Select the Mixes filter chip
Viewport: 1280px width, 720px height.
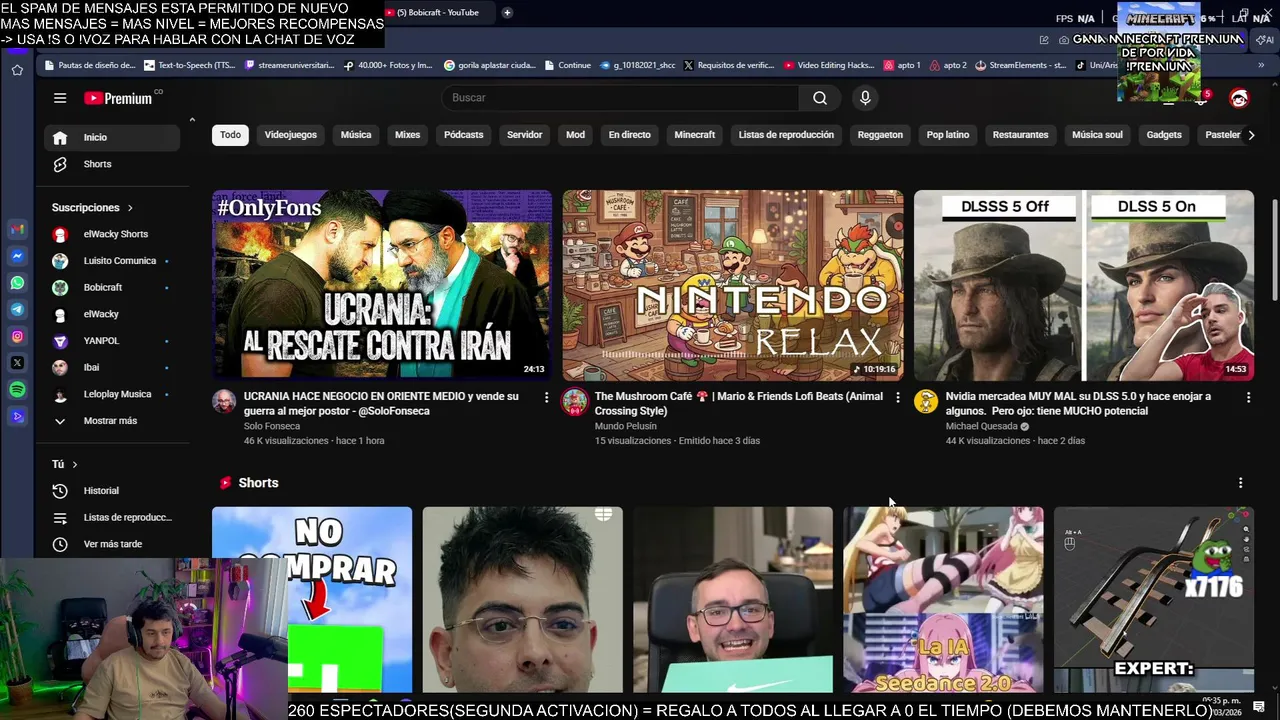coord(407,135)
